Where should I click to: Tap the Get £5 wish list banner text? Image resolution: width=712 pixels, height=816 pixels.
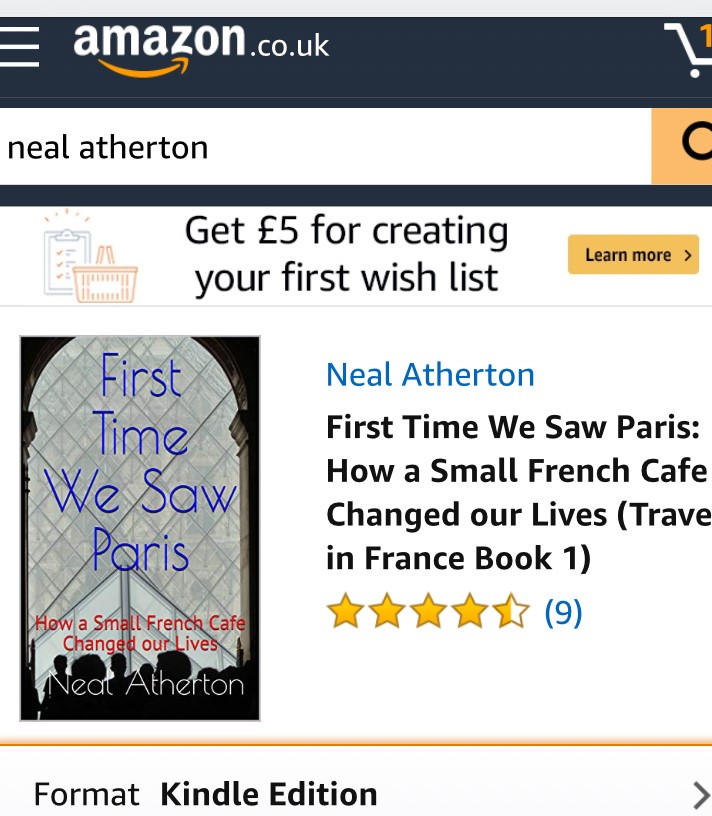point(347,254)
